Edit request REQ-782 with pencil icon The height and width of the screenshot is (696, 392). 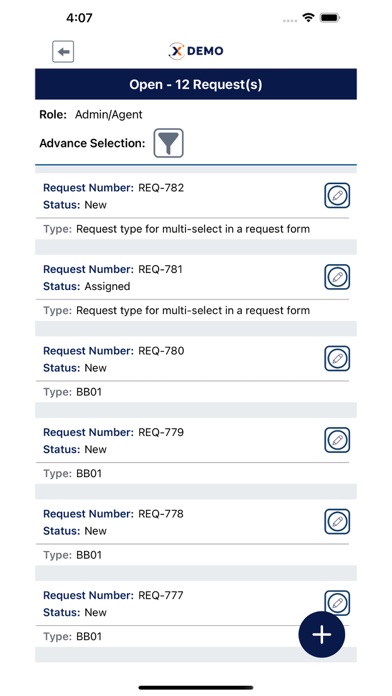click(x=337, y=195)
